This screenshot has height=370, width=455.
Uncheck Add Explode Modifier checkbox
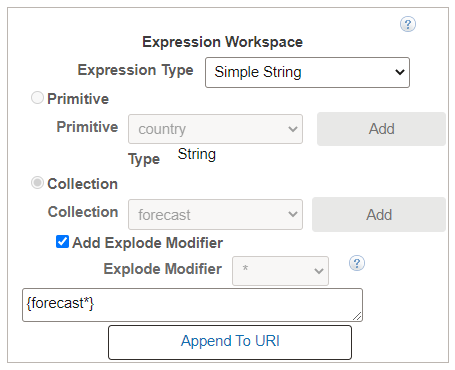pos(63,242)
